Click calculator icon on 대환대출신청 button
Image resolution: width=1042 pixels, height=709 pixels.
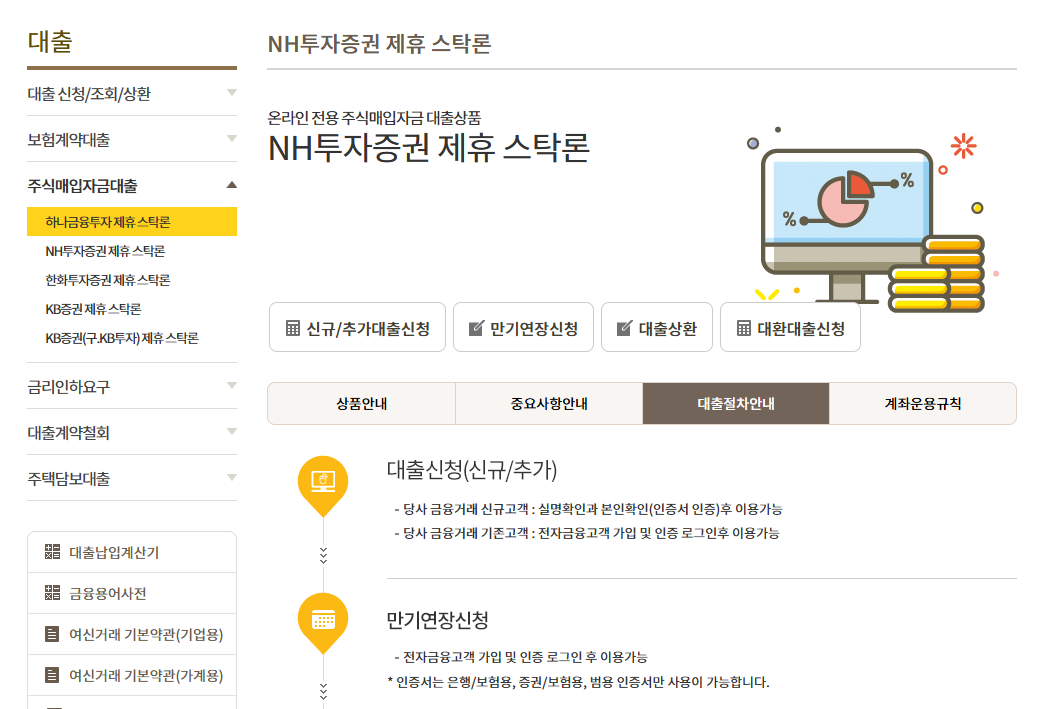(x=744, y=328)
